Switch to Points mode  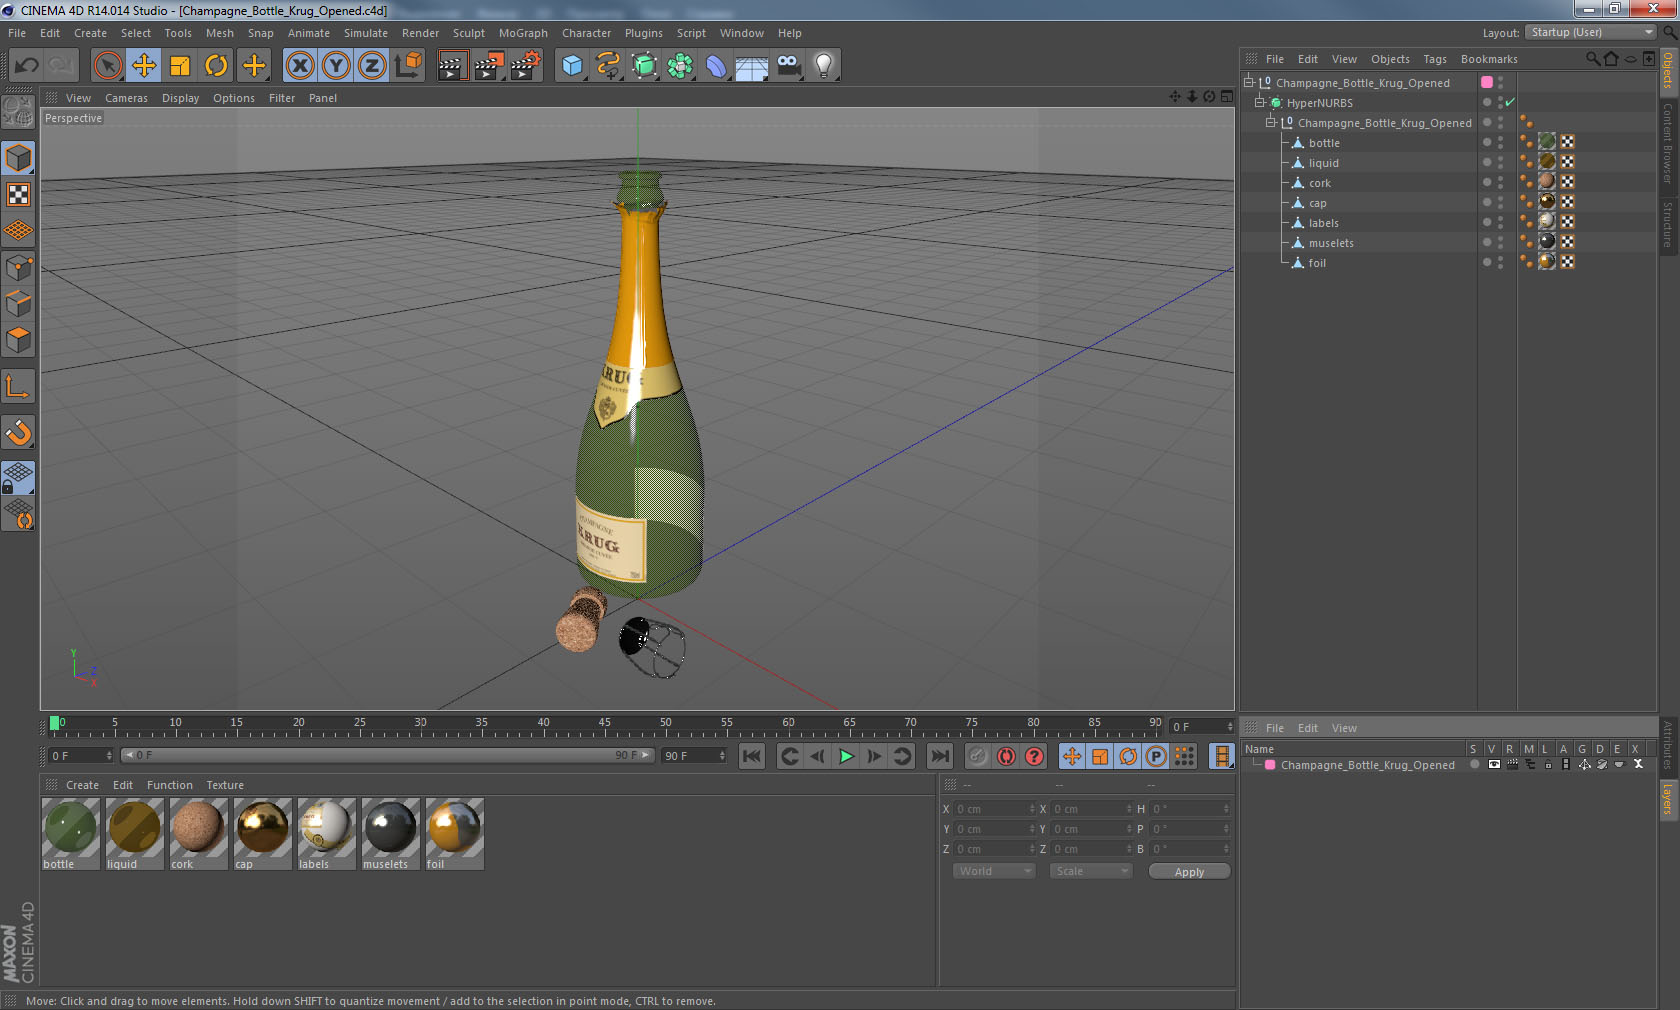(19, 267)
